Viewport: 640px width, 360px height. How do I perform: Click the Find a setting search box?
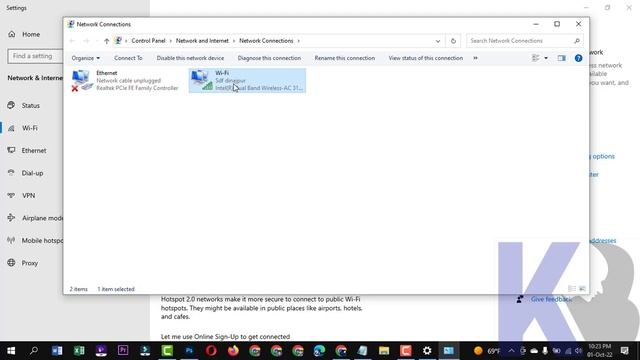[x=35, y=56]
